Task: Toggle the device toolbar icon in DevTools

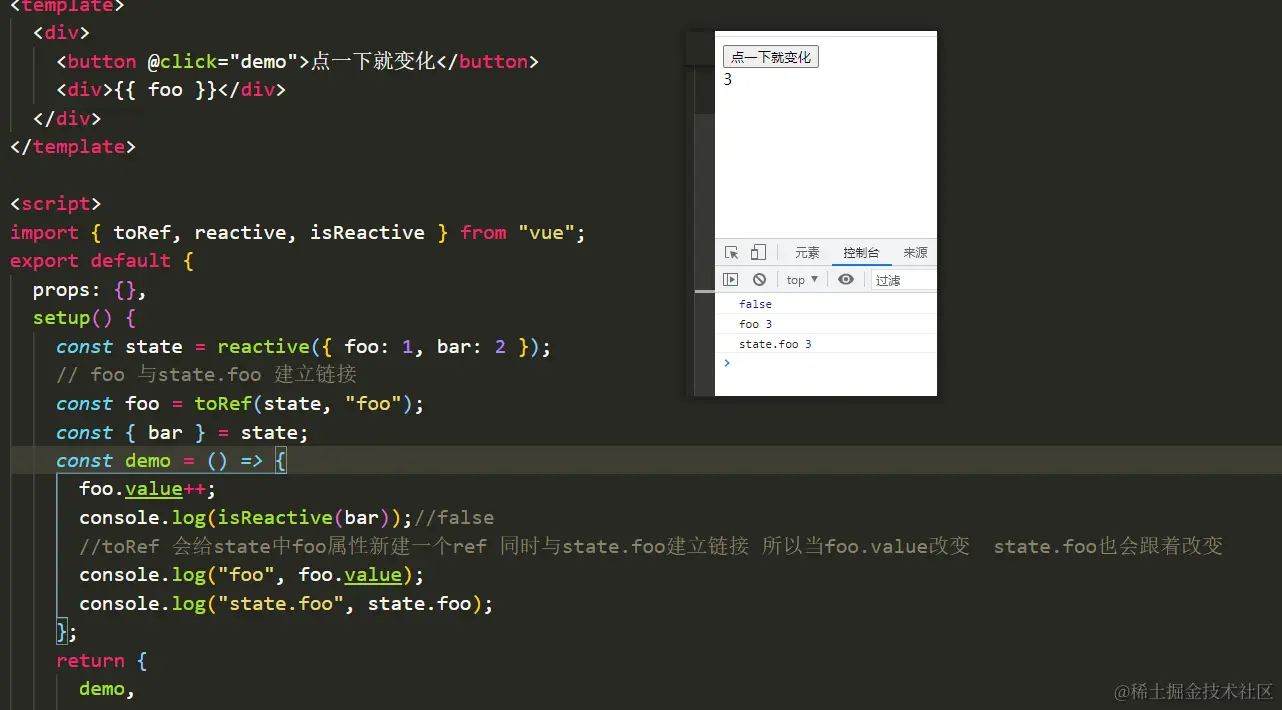Action: (758, 253)
